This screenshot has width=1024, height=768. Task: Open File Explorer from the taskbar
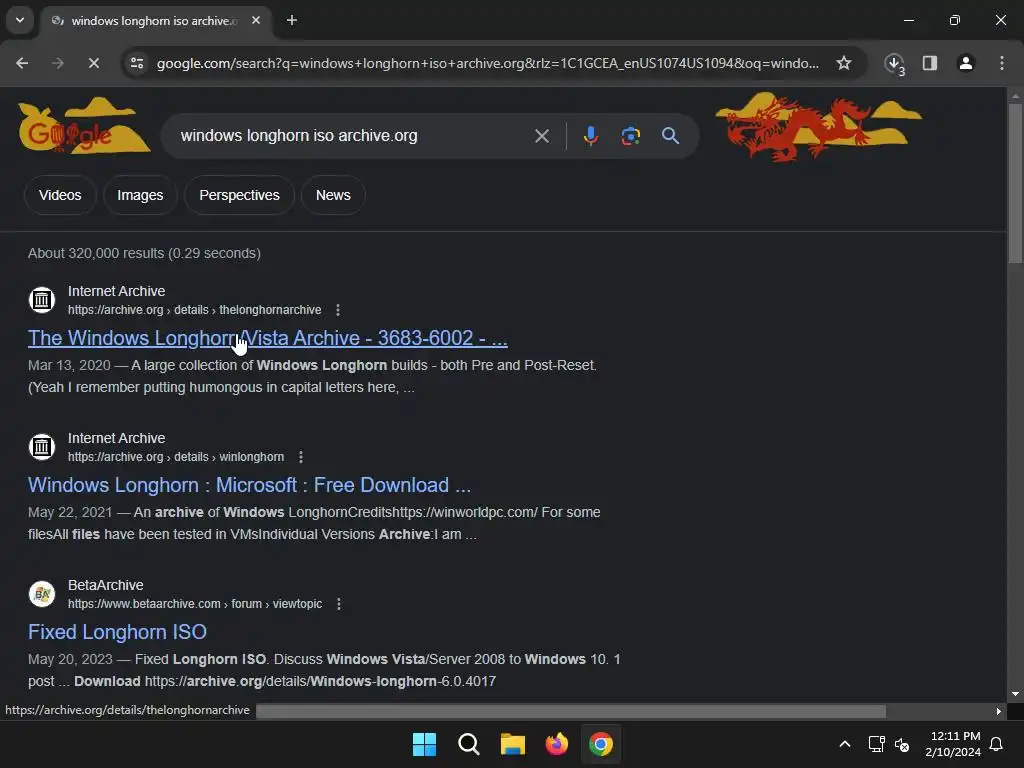pos(513,744)
